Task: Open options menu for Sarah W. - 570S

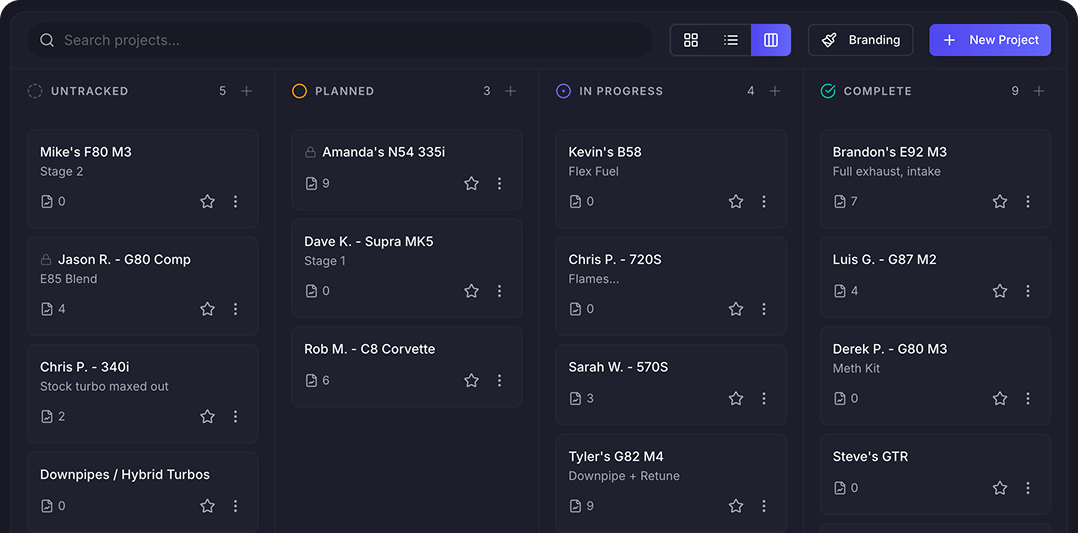Action: coord(764,398)
